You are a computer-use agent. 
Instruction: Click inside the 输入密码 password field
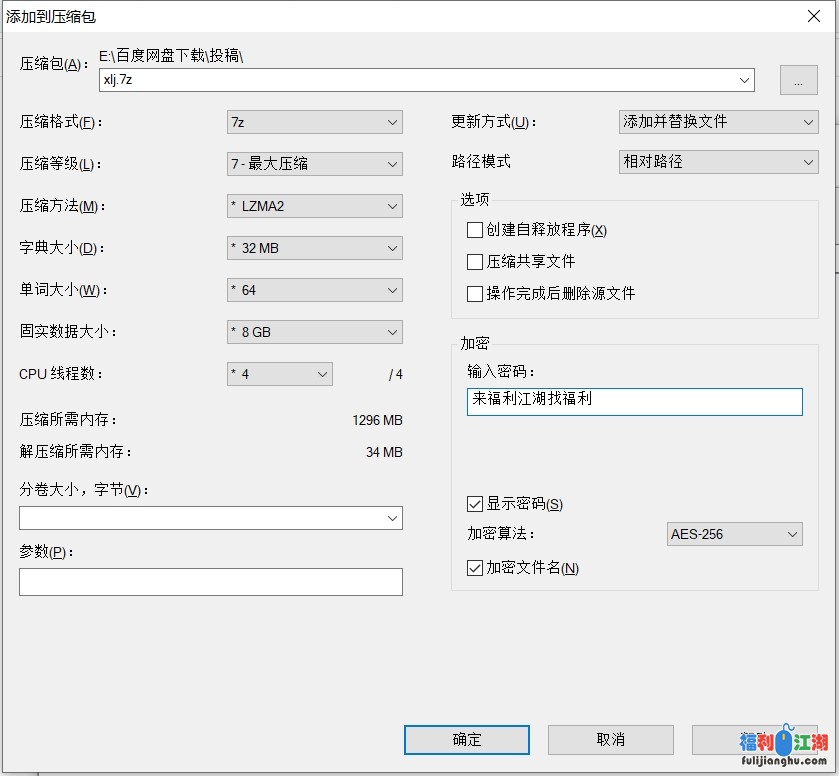[x=634, y=401]
